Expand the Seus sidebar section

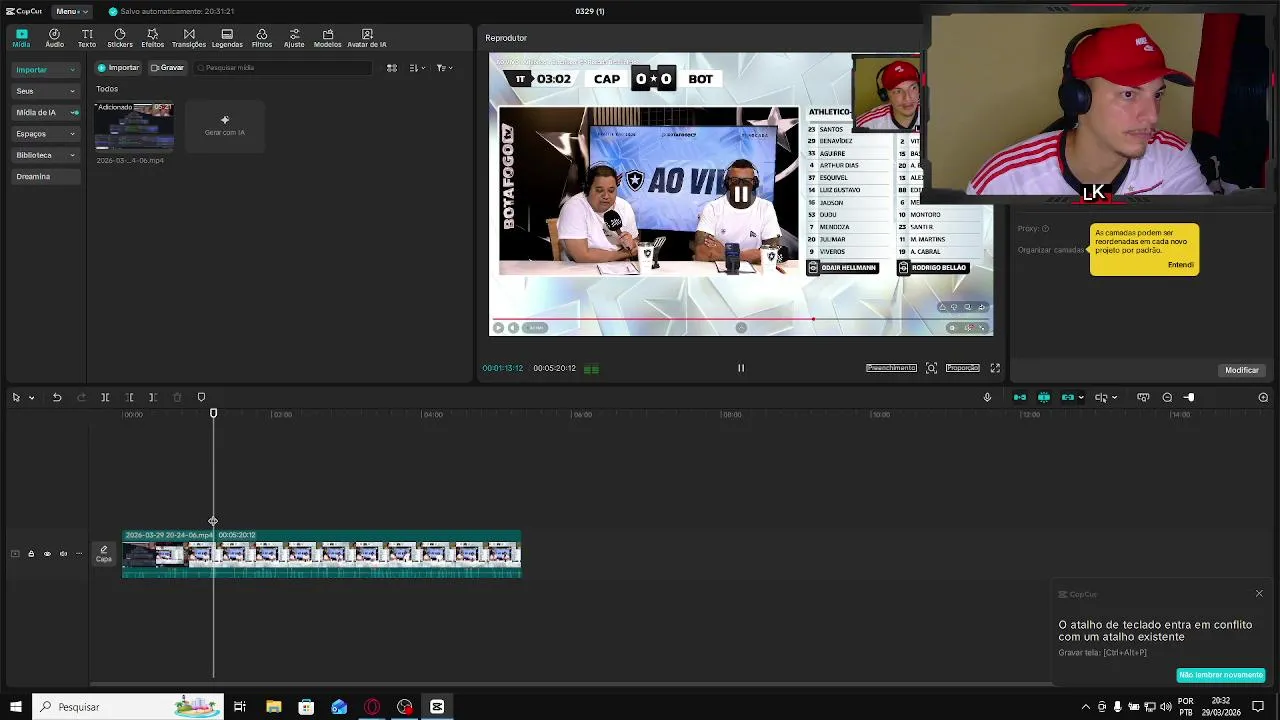(x=45, y=91)
